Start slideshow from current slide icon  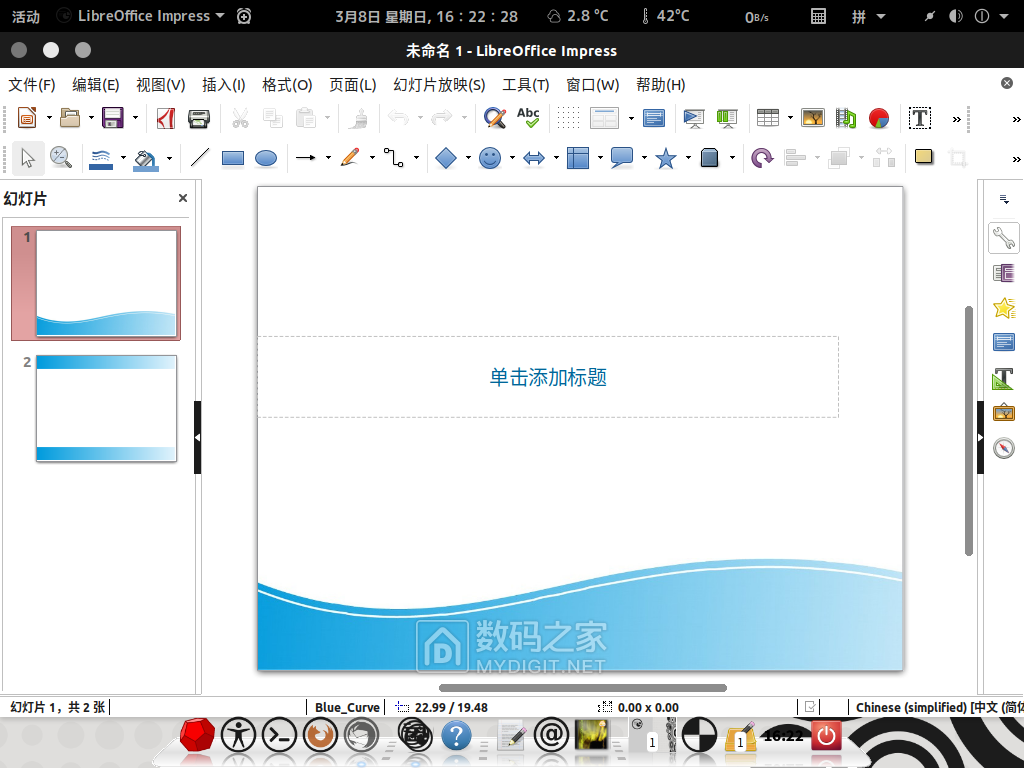pos(727,118)
